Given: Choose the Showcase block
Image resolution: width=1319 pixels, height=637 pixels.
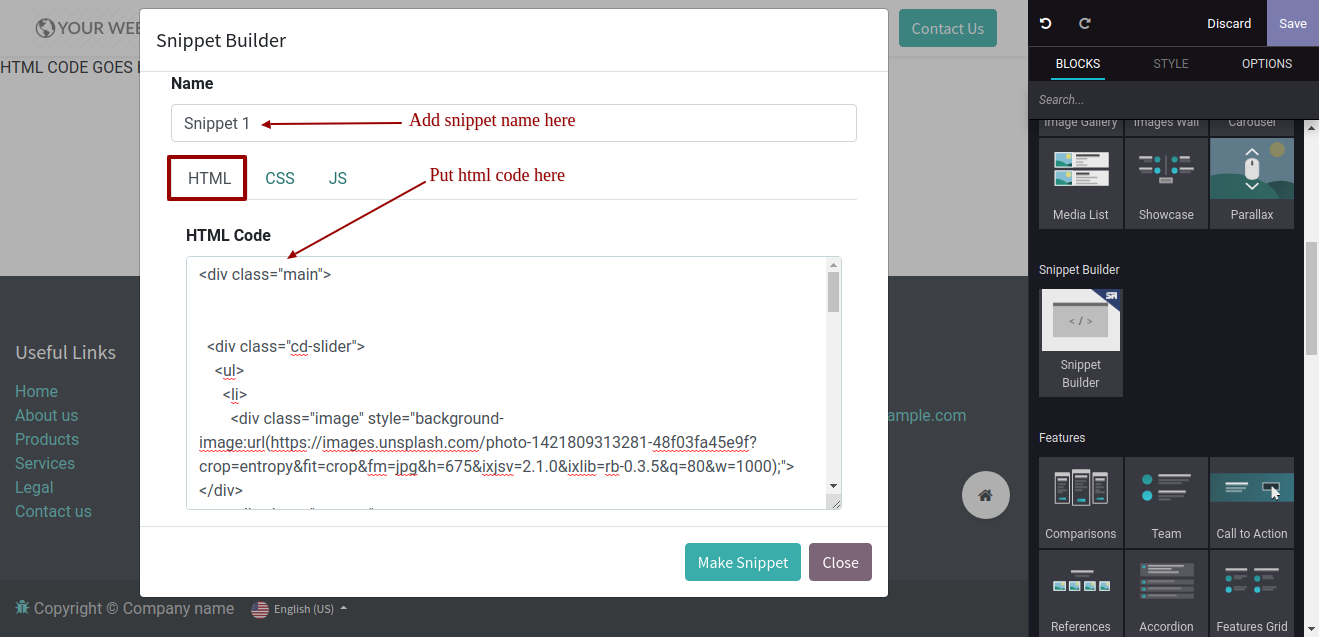Looking at the screenshot, I should 1166,183.
